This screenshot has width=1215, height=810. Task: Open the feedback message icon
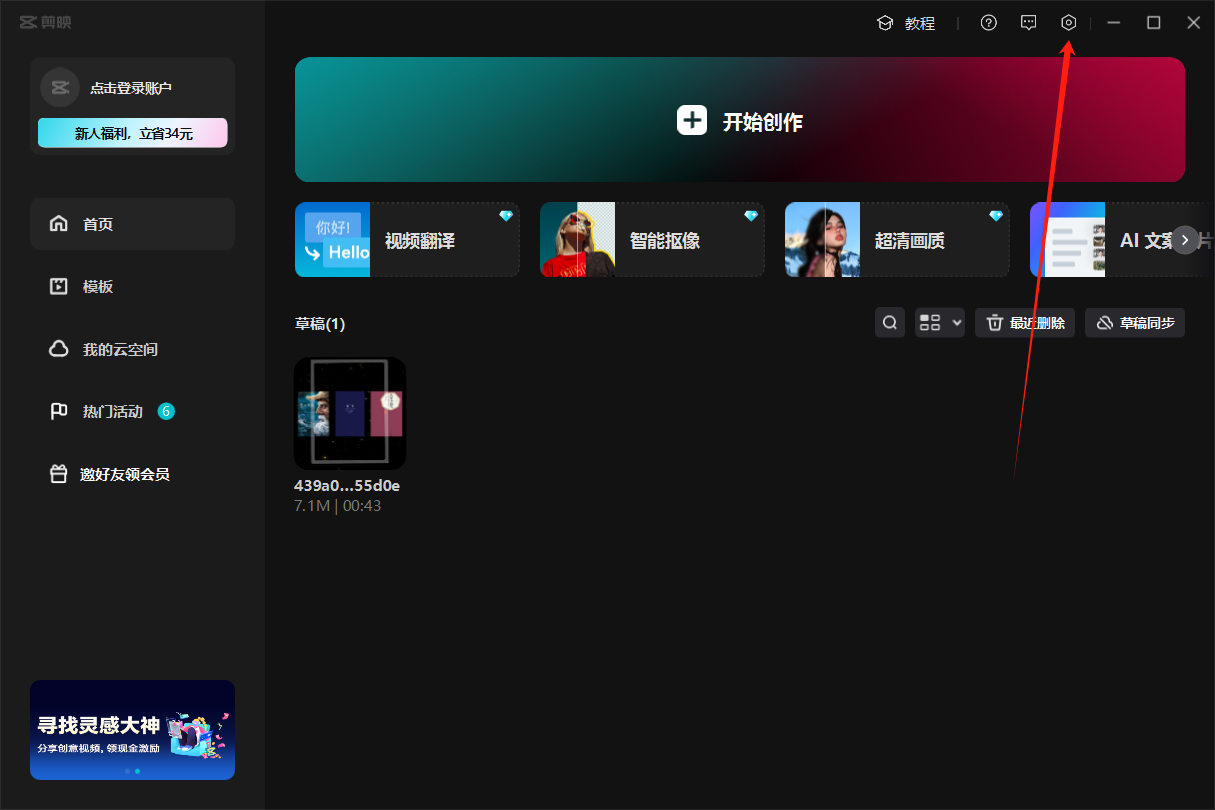point(1028,23)
